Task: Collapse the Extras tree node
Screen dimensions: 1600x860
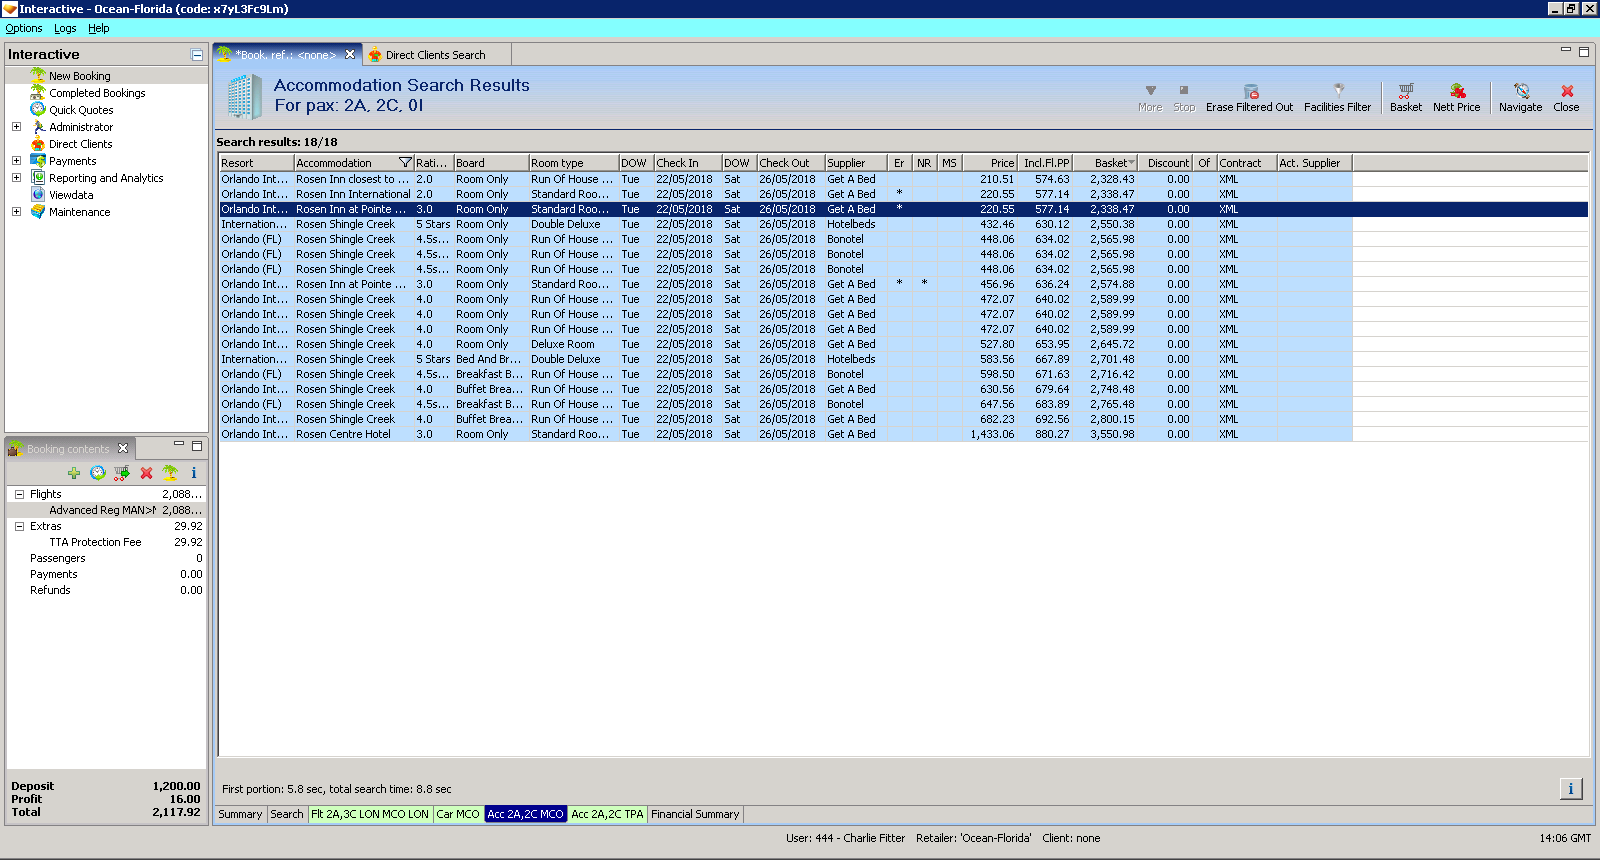Action: 19,526
